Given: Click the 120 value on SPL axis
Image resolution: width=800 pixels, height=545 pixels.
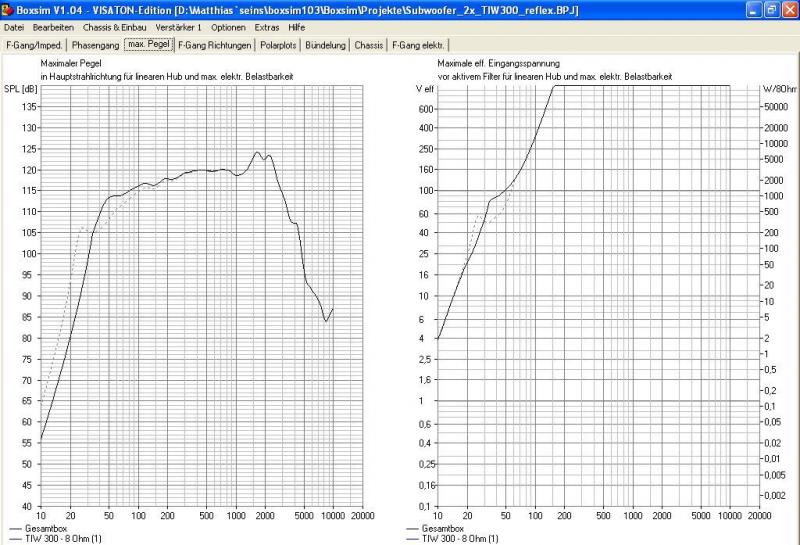Looking at the screenshot, I should click(x=29, y=170).
